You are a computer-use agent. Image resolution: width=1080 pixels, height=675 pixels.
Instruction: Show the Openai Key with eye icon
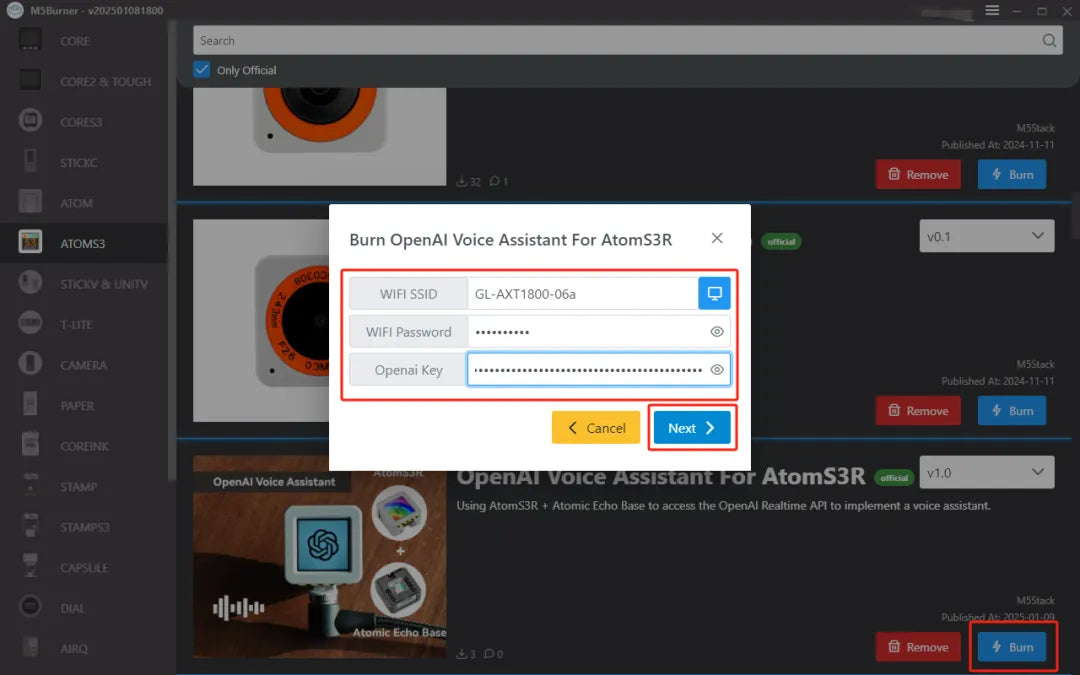(x=717, y=370)
